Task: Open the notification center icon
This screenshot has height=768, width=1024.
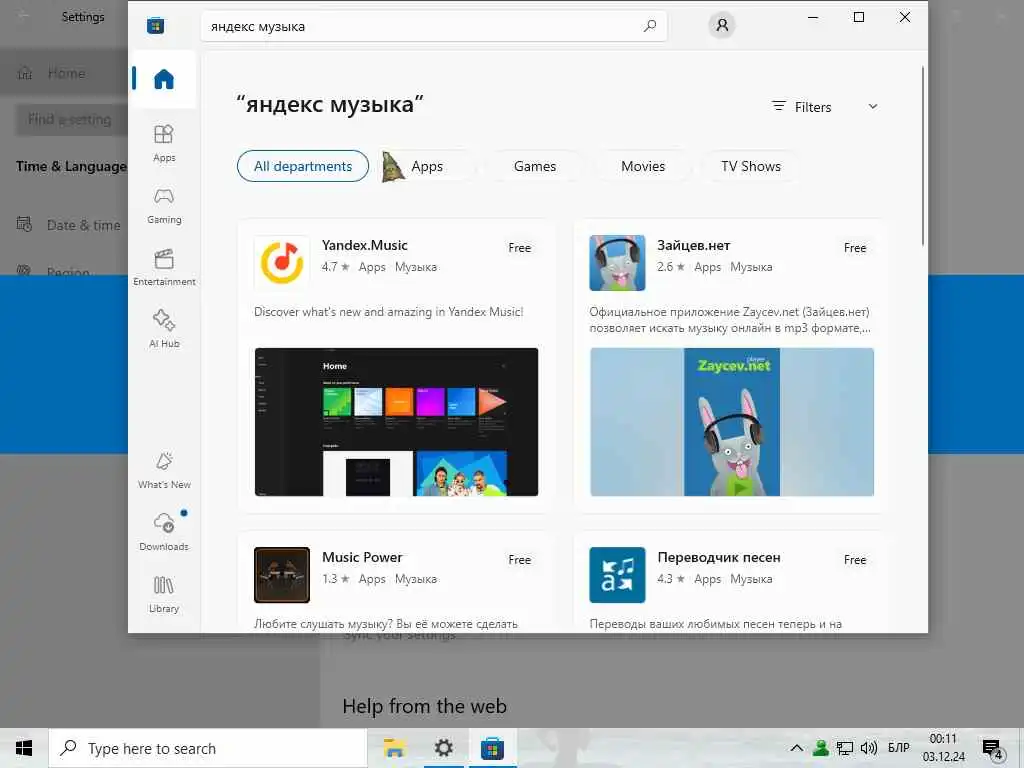Action: [x=993, y=750]
